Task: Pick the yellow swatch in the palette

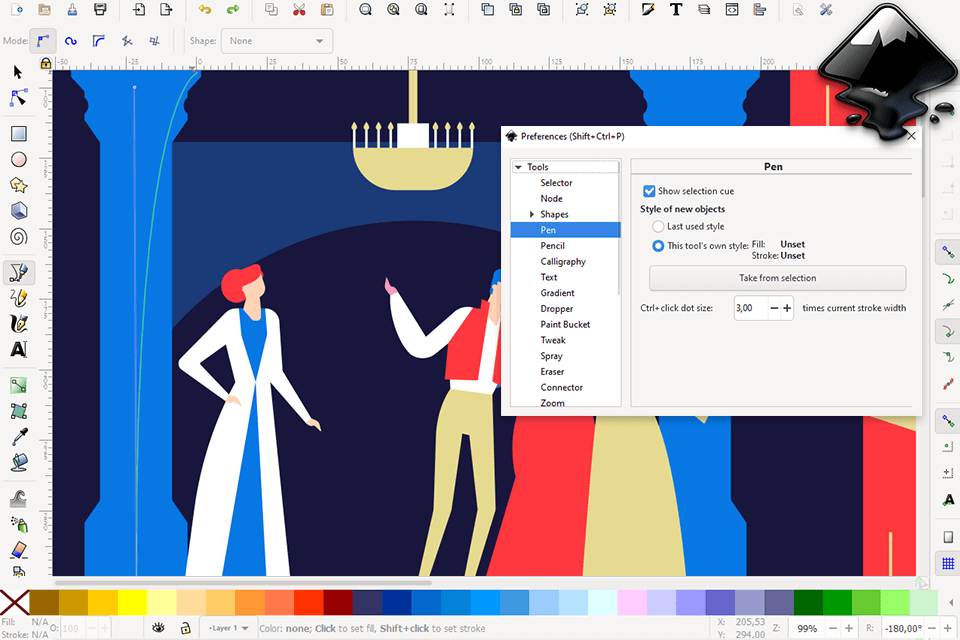Action: (x=133, y=602)
